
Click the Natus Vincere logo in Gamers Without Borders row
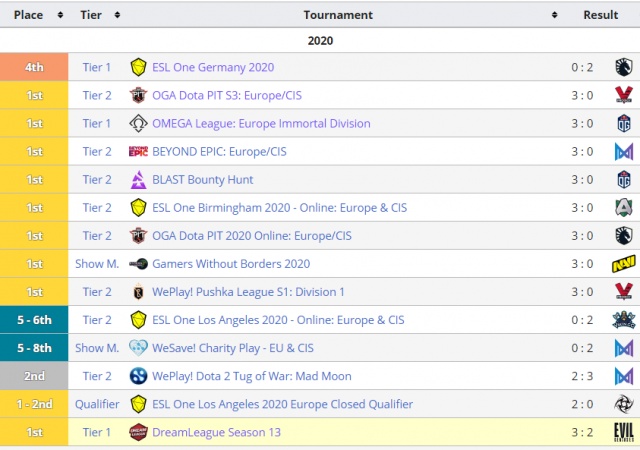623,264
